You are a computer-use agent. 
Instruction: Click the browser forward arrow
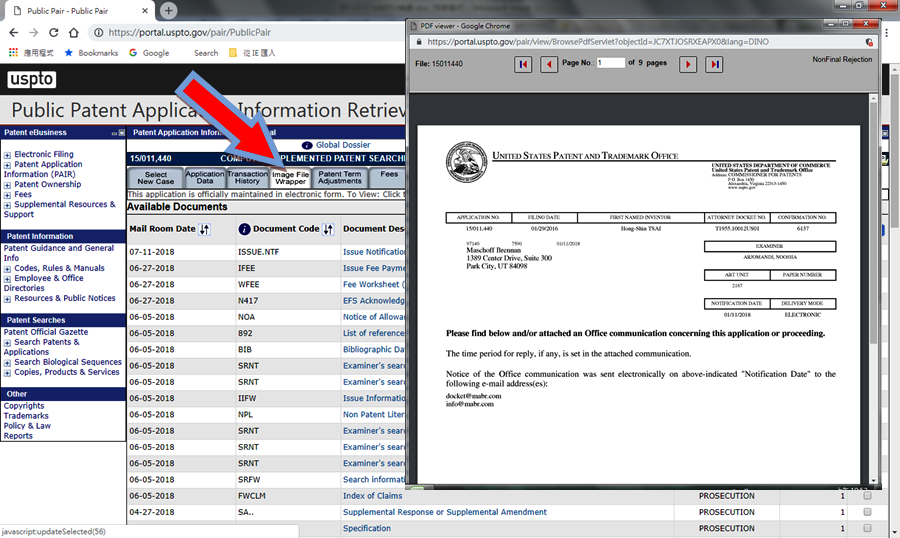[34, 33]
